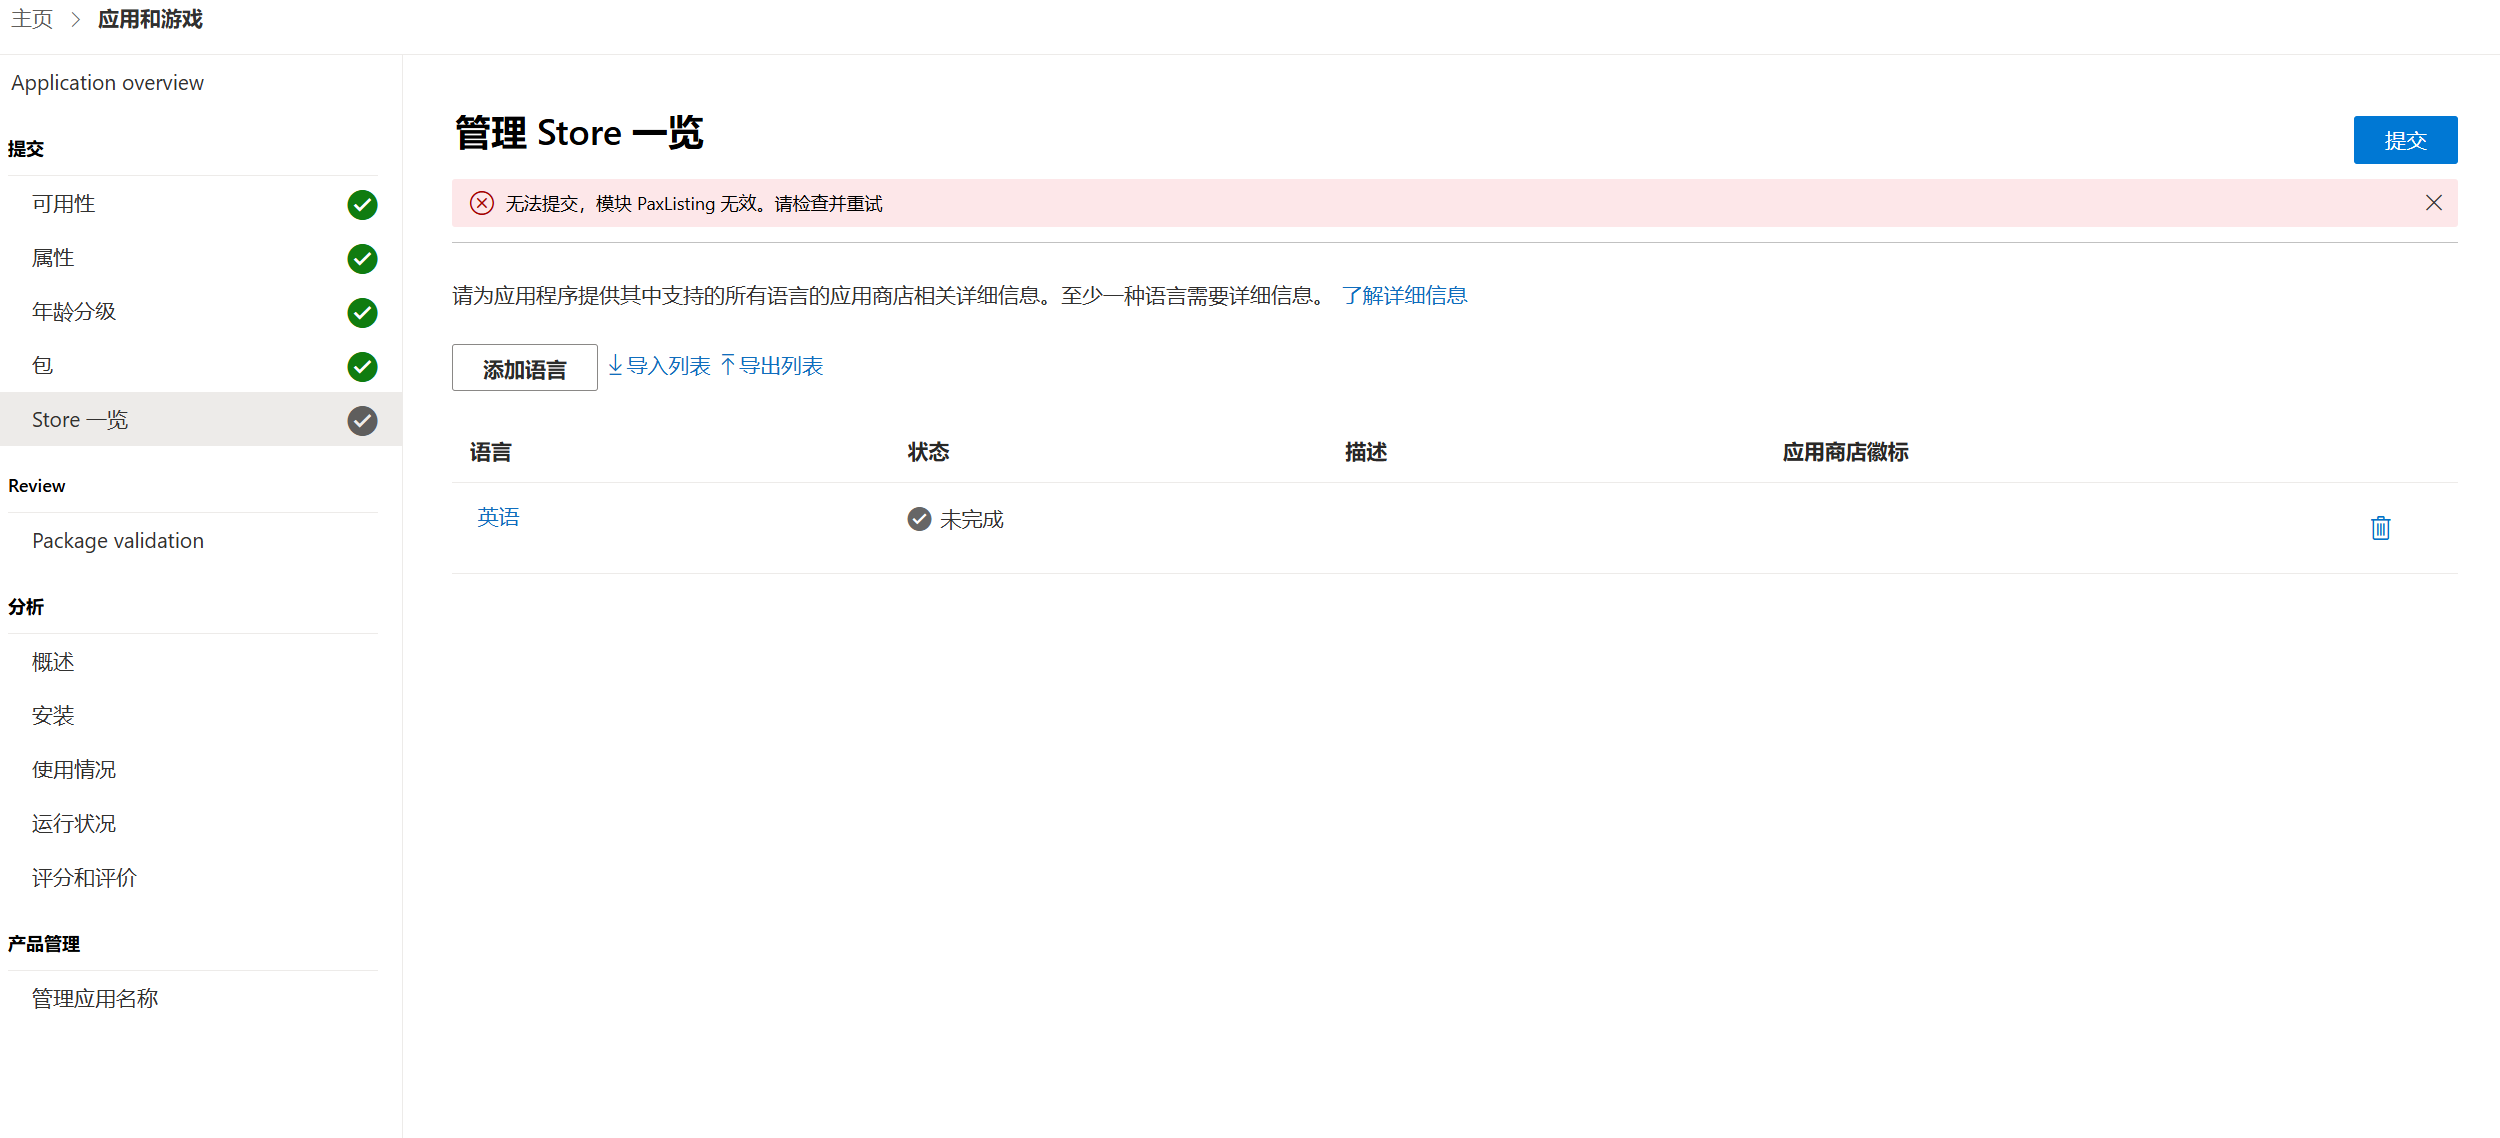Click the 添加语言 button
This screenshot has width=2500, height=1138.
point(524,368)
